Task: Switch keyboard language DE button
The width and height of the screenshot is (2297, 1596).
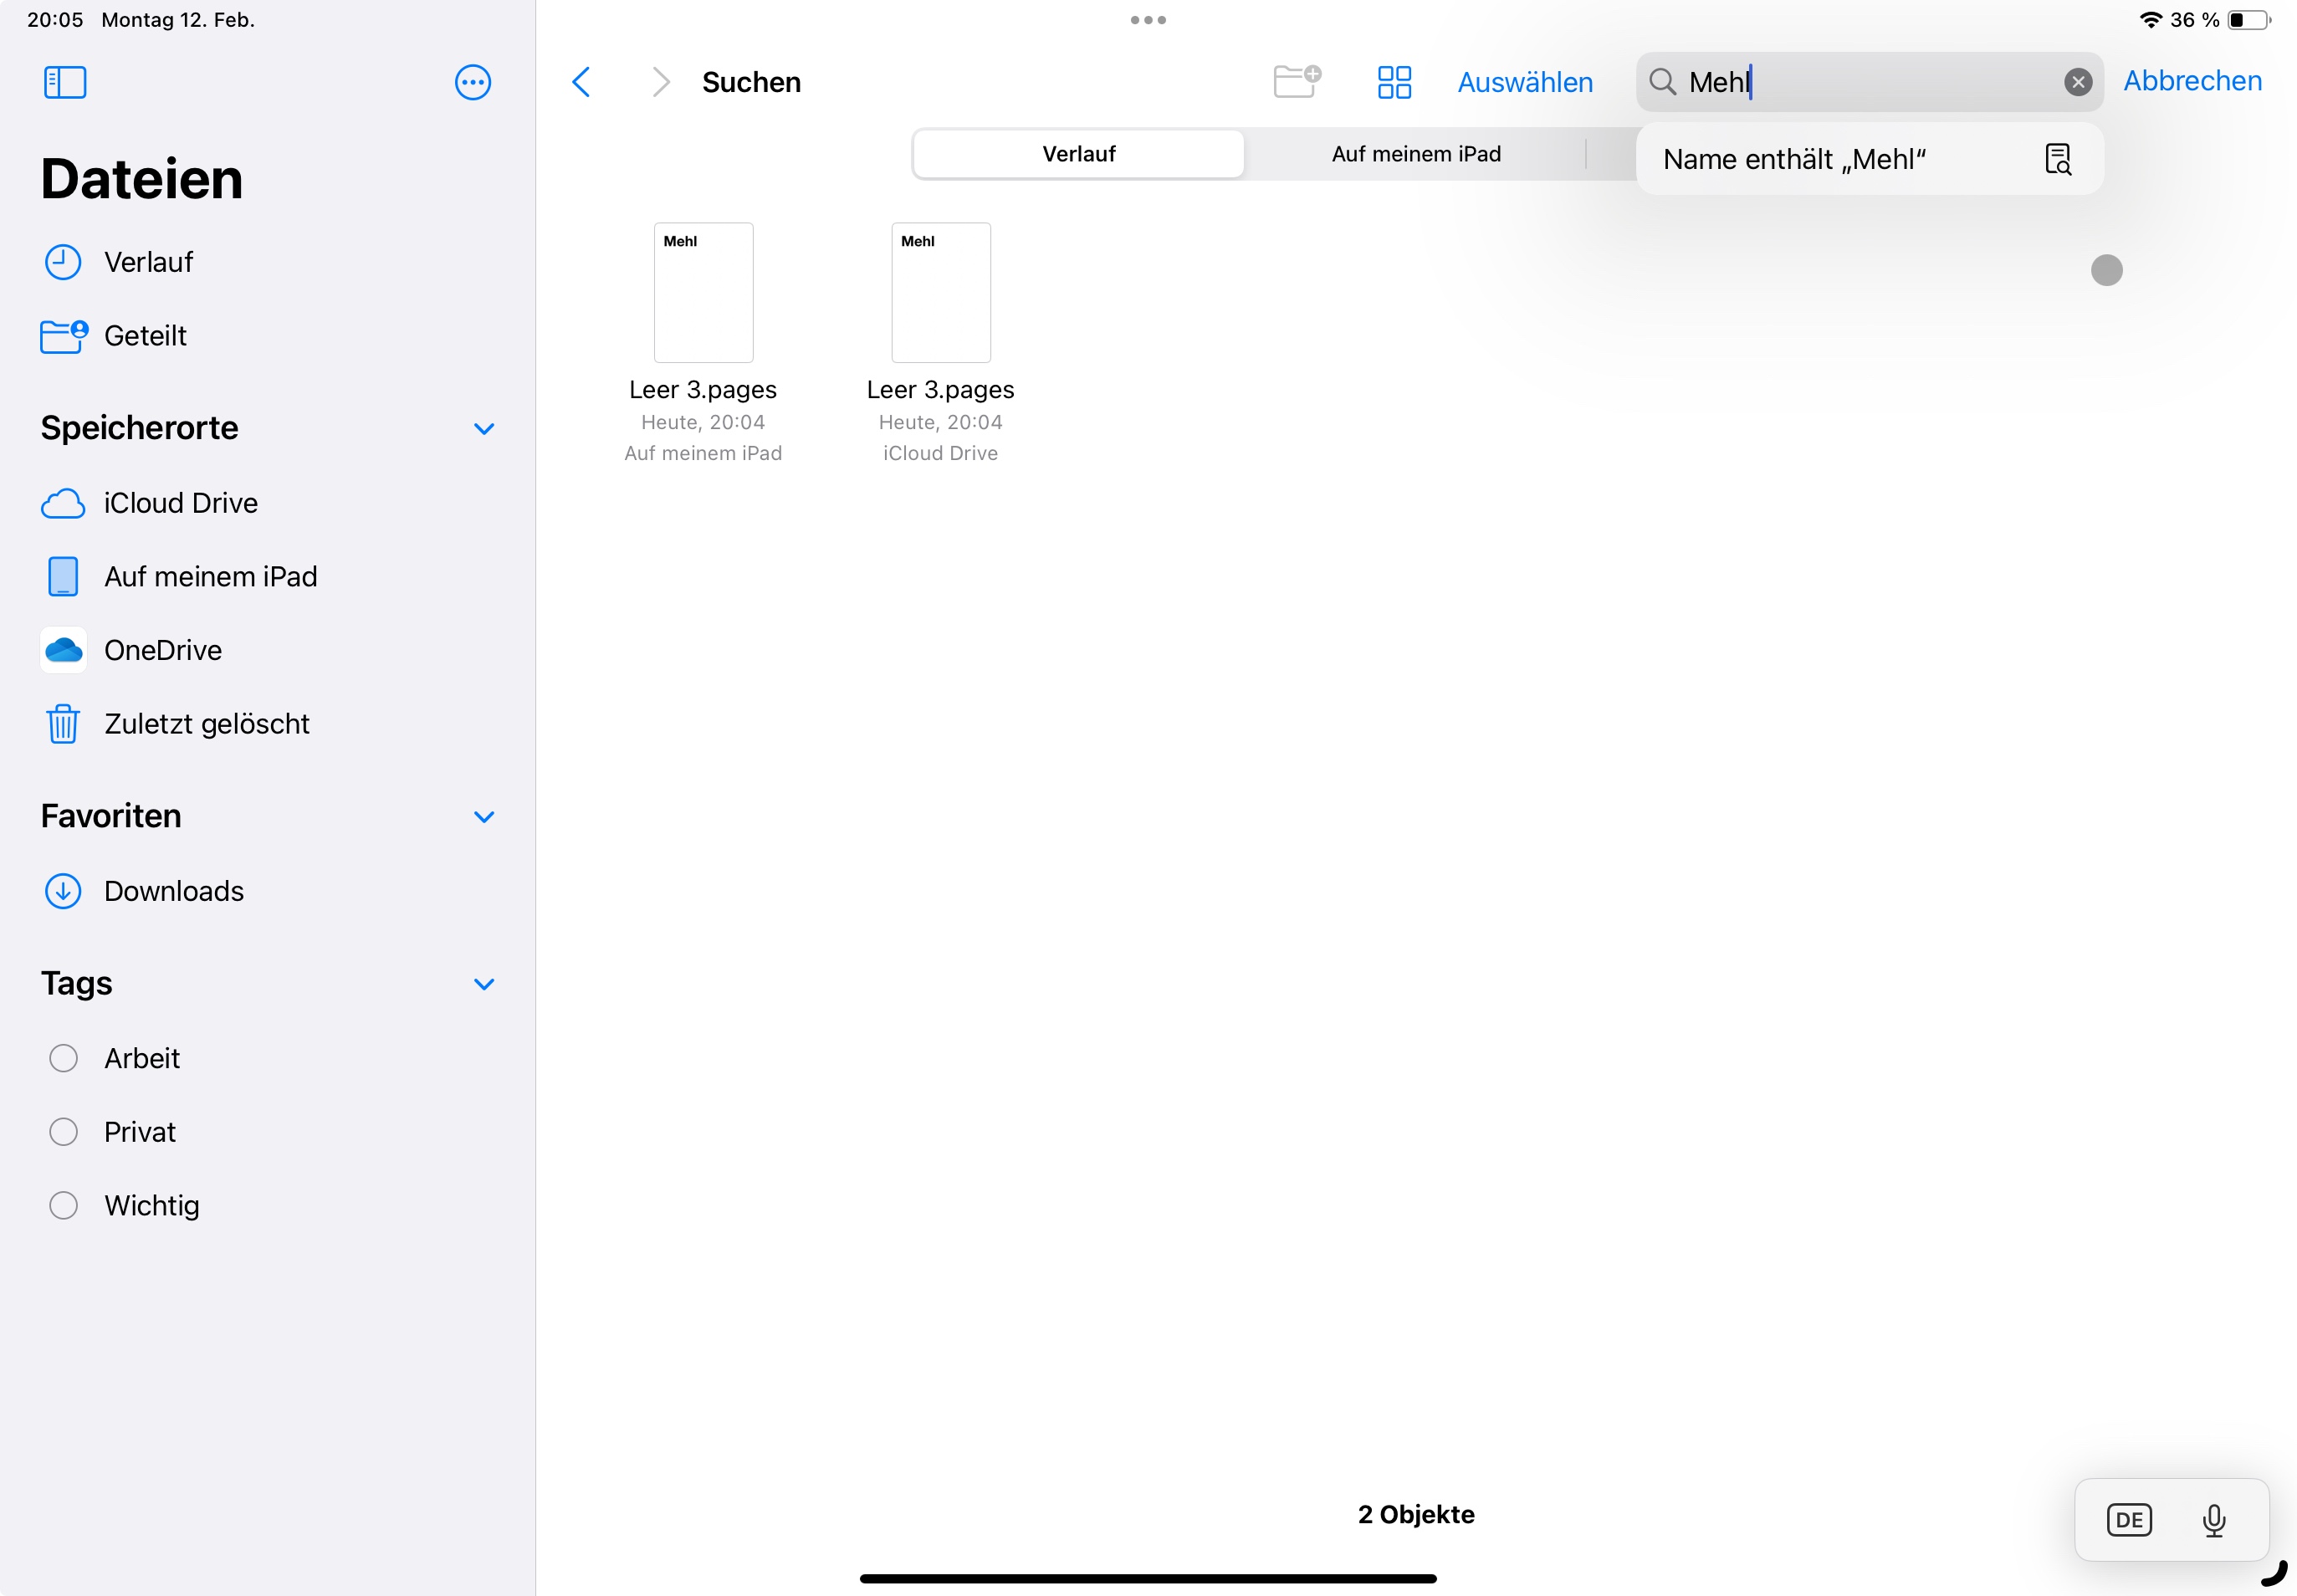Action: [x=2128, y=1520]
